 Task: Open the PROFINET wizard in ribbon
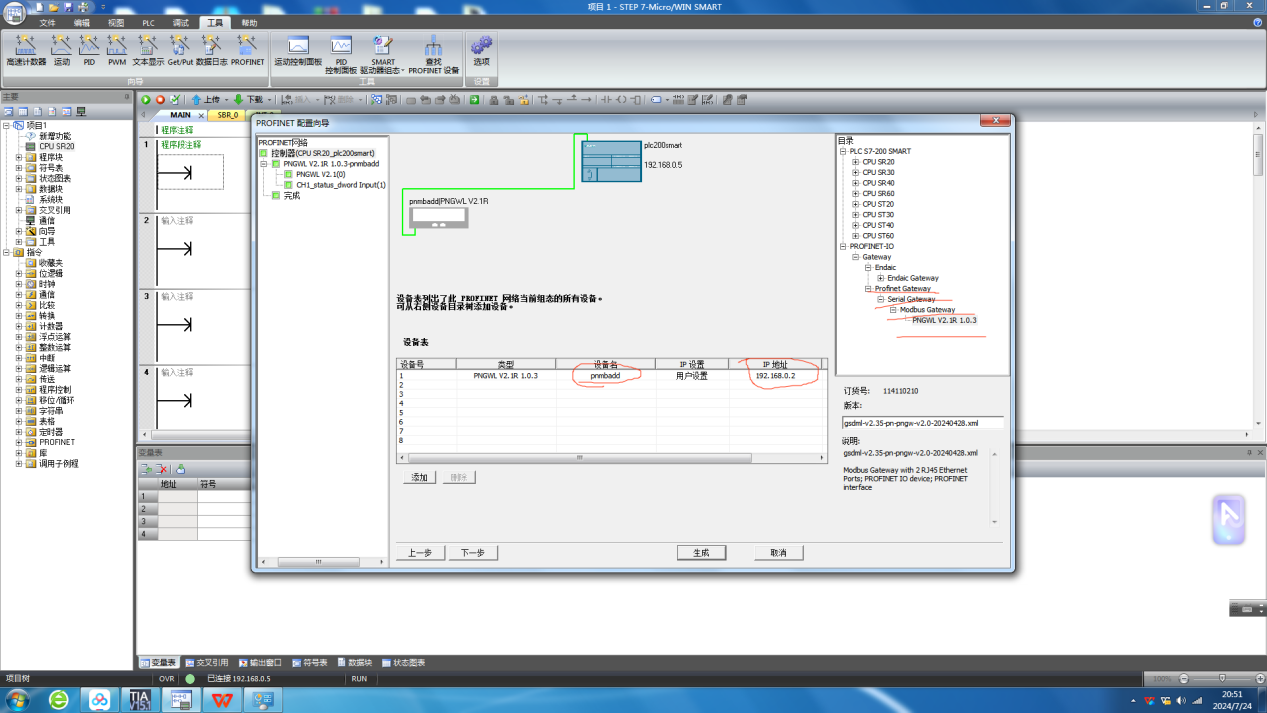click(247, 50)
